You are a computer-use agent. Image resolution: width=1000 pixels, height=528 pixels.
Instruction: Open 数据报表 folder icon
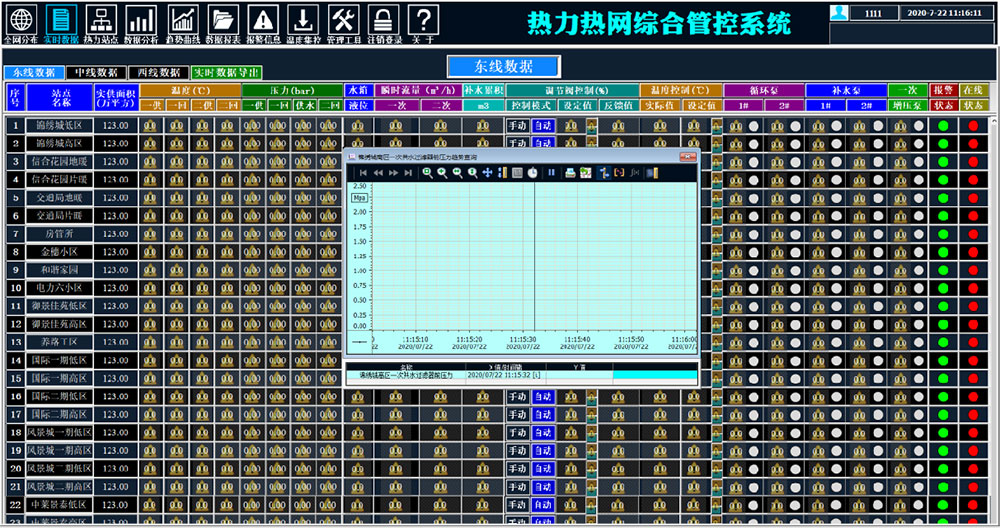click(223, 20)
